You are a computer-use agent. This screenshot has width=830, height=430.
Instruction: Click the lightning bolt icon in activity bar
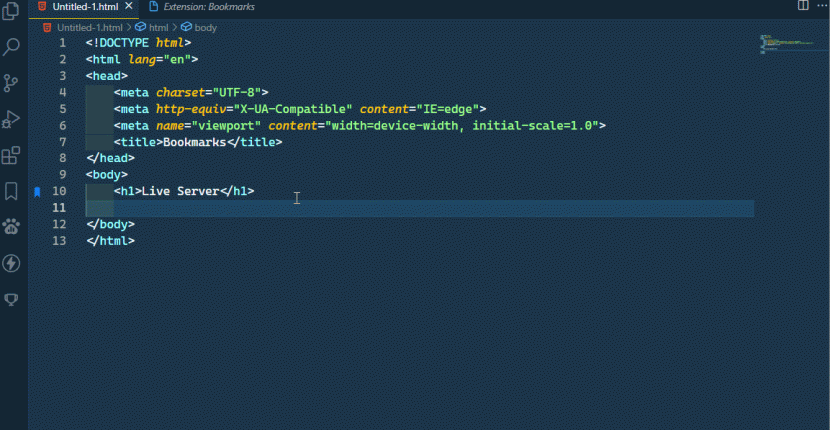(x=12, y=263)
